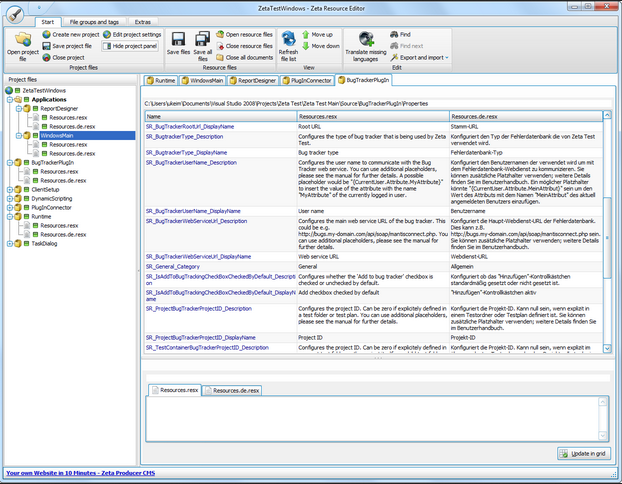Create new project
This screenshot has height=484, width=622.
pos(71,35)
